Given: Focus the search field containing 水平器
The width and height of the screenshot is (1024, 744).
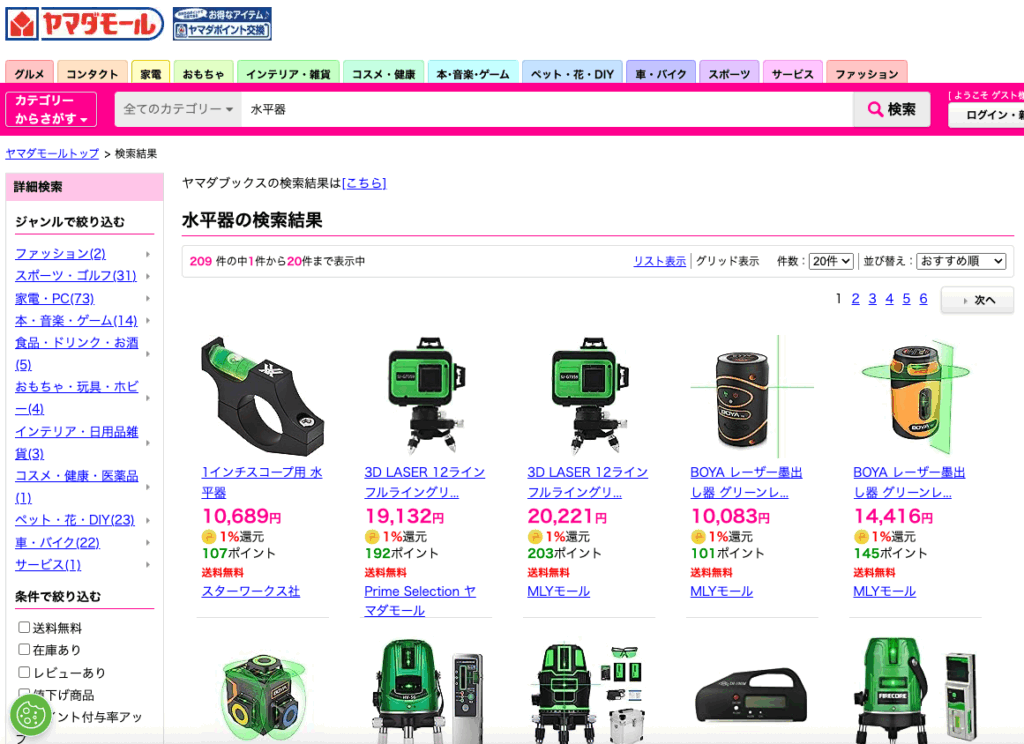Looking at the screenshot, I should click(x=547, y=109).
